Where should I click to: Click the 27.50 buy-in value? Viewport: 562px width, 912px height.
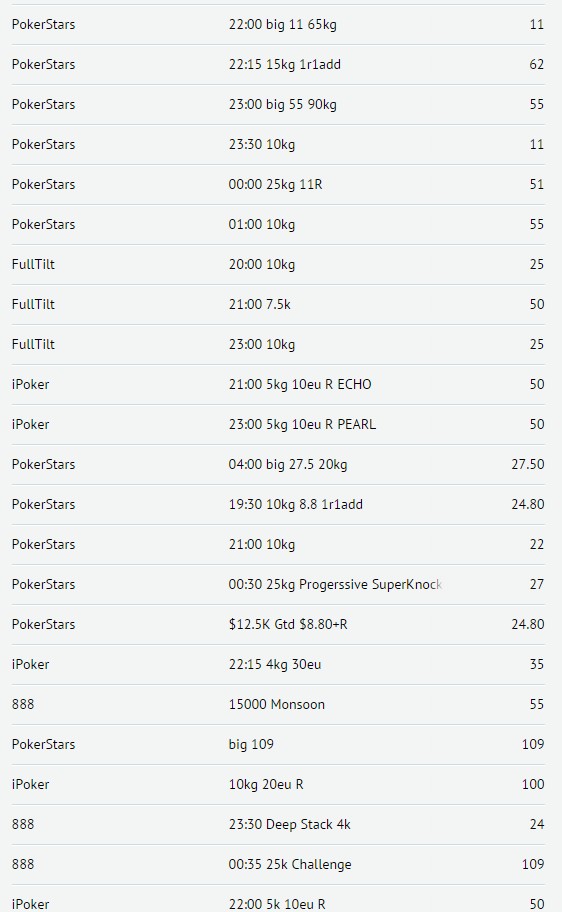[x=528, y=465]
